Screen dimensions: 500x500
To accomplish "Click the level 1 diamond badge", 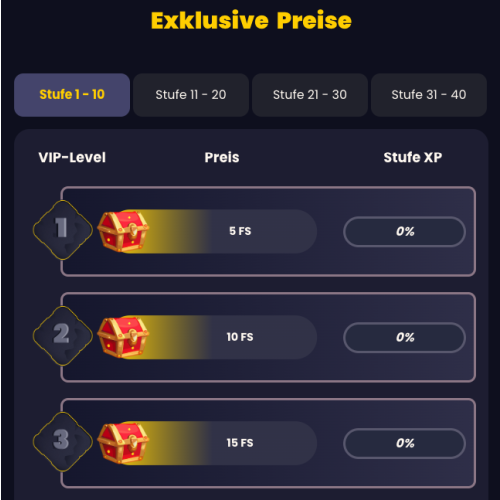I will [63, 230].
